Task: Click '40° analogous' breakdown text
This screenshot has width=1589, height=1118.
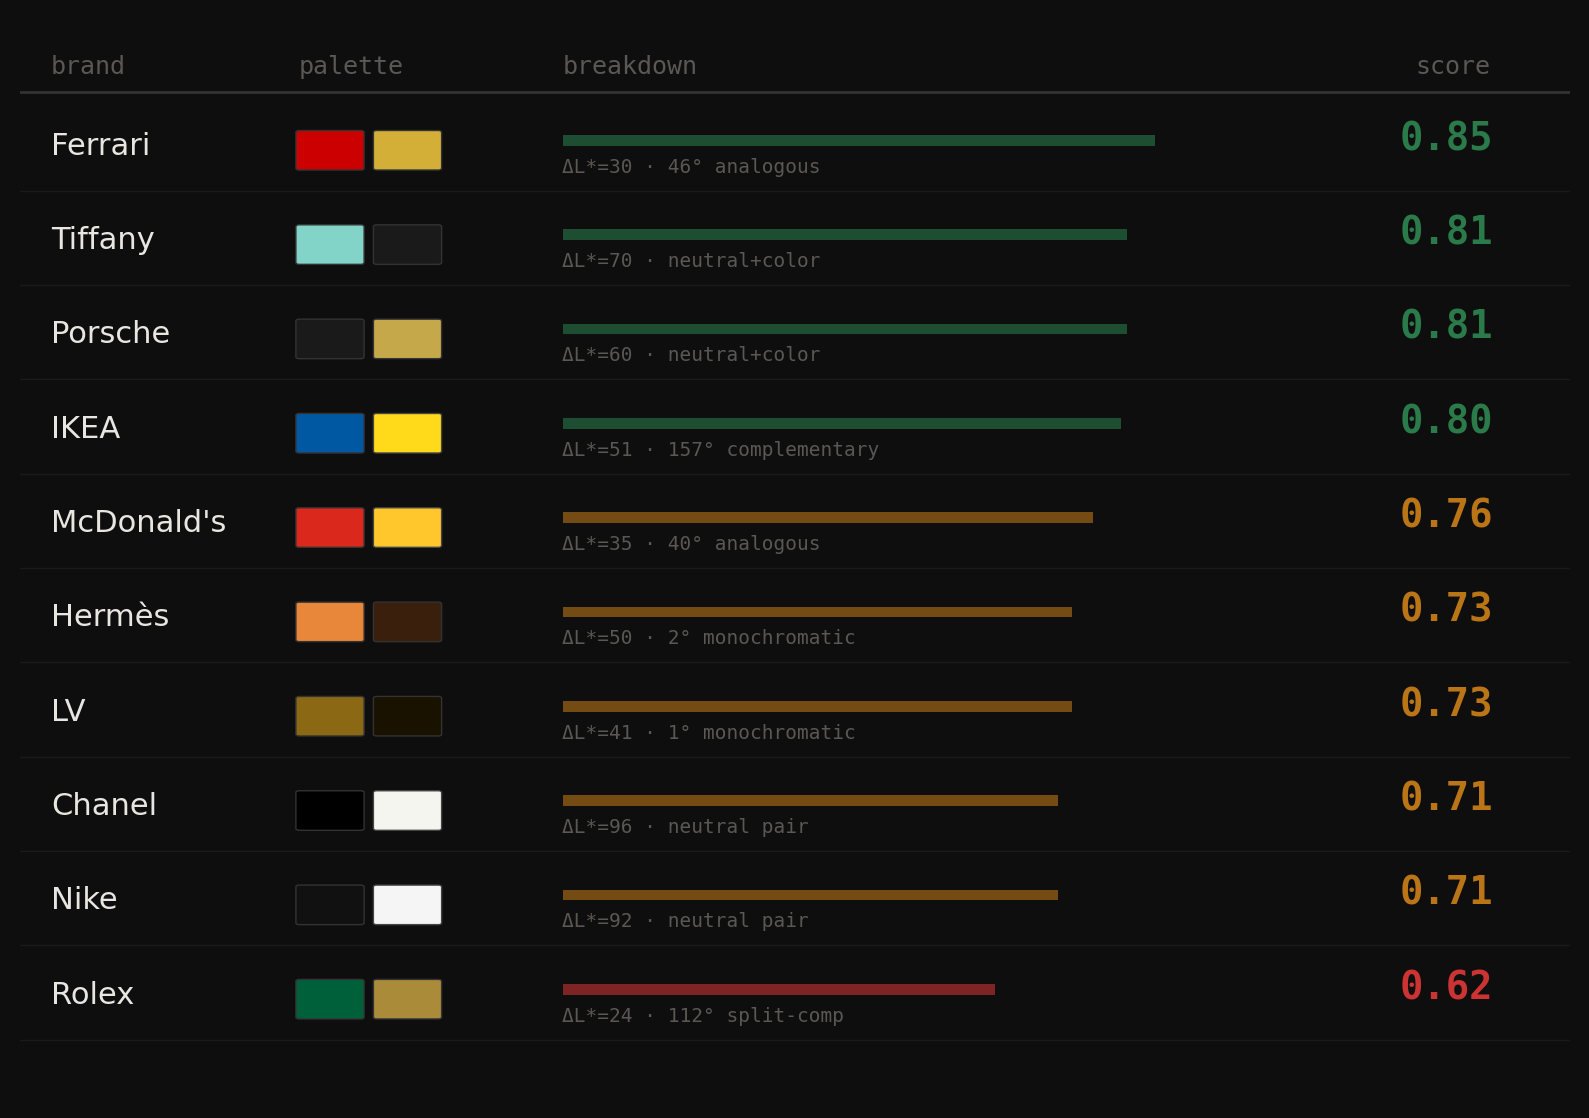Action: (x=744, y=544)
